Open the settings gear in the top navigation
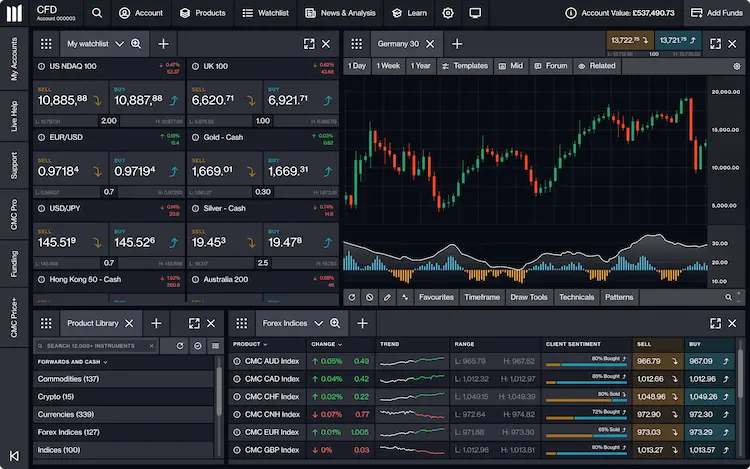Viewport: 750px width, 469px height. [x=448, y=13]
